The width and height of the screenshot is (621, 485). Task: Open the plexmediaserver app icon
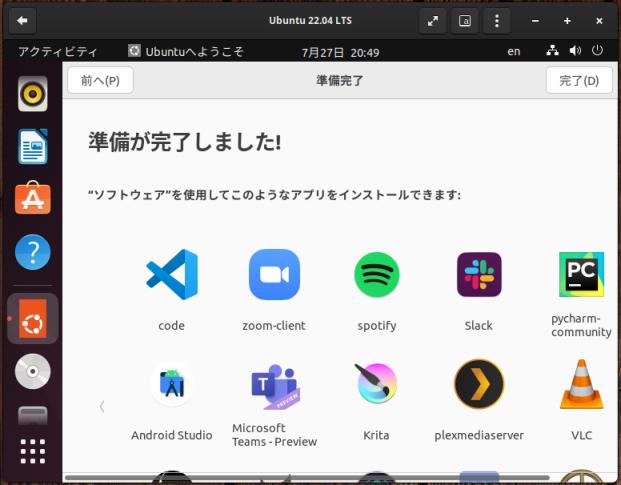tap(479, 384)
